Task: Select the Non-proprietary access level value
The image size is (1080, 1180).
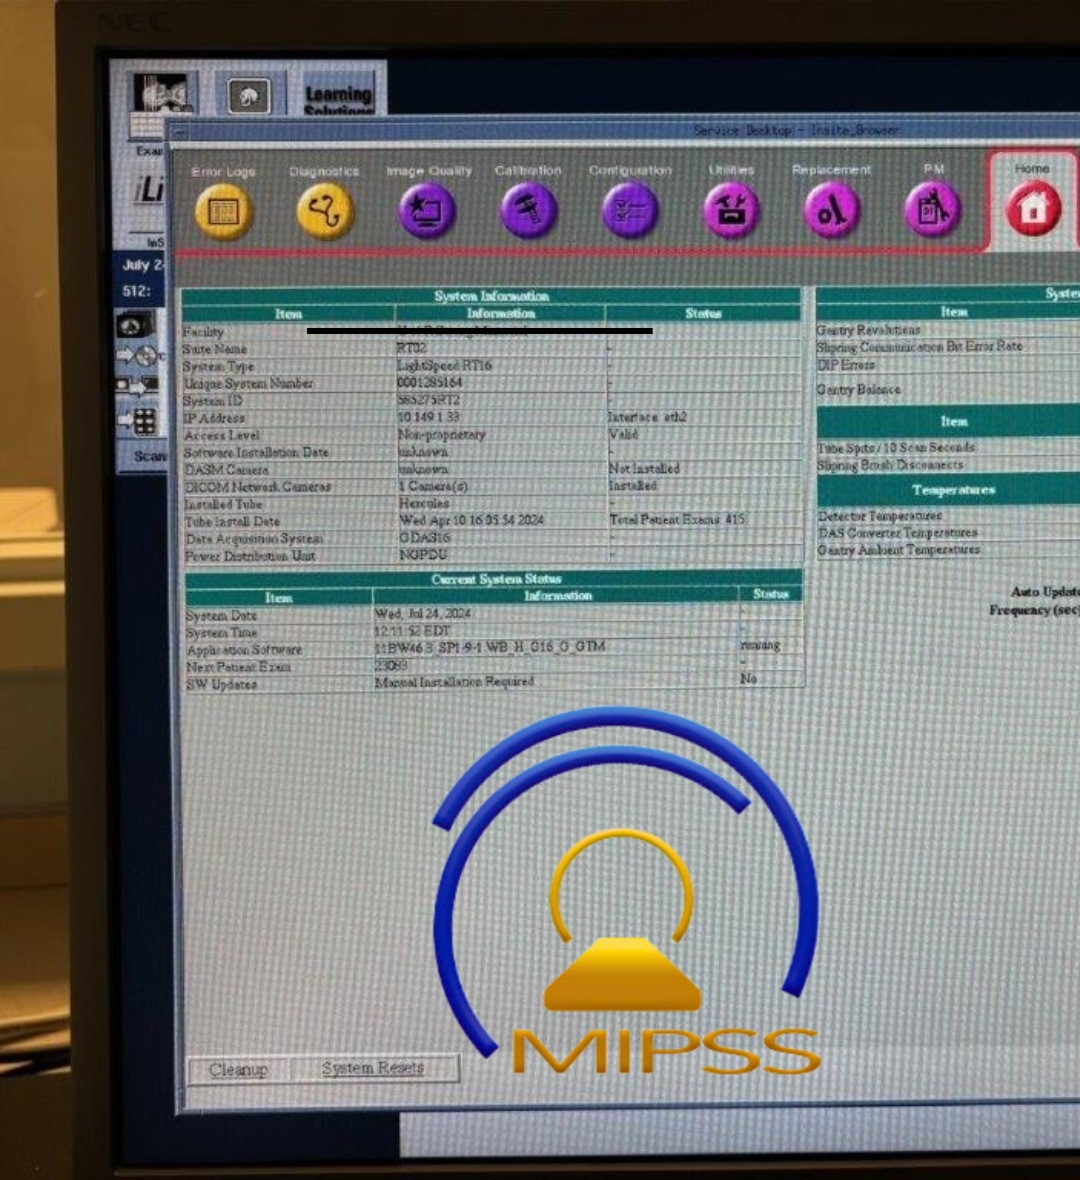Action: pyautogui.click(x=442, y=434)
